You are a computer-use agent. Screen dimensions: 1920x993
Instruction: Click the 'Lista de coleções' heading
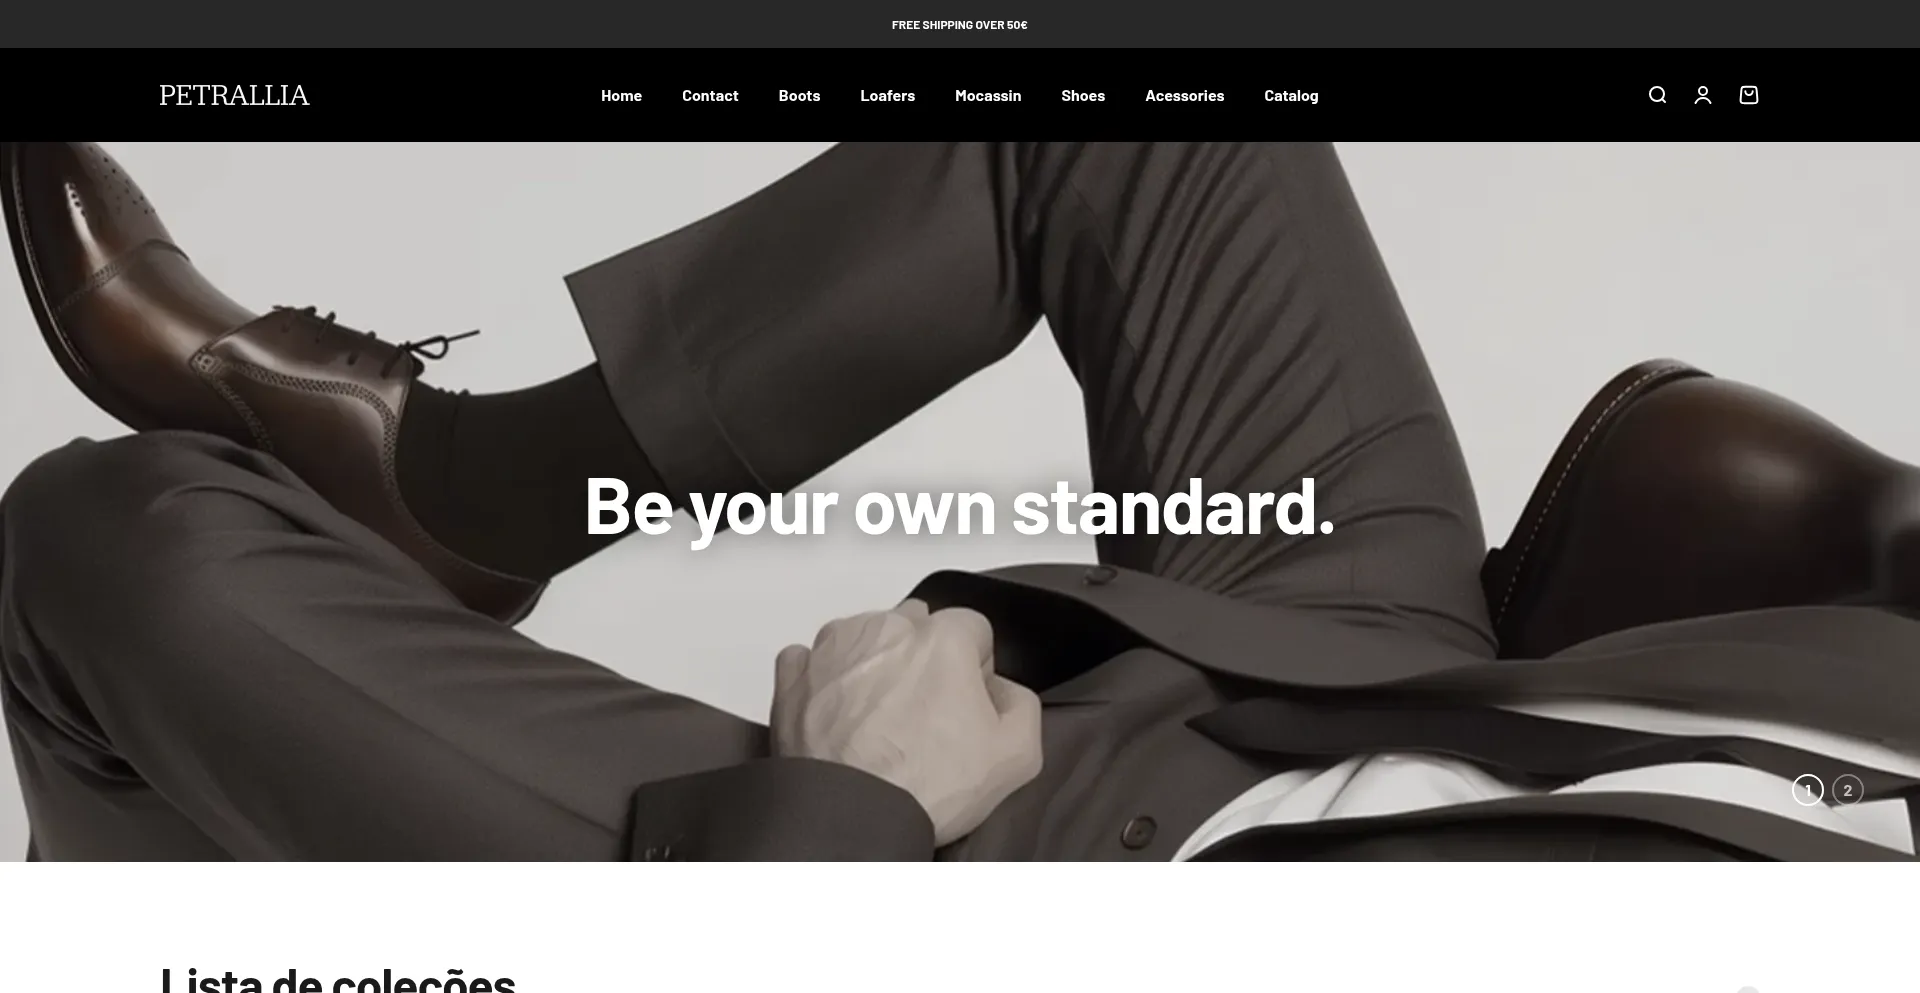(x=338, y=979)
